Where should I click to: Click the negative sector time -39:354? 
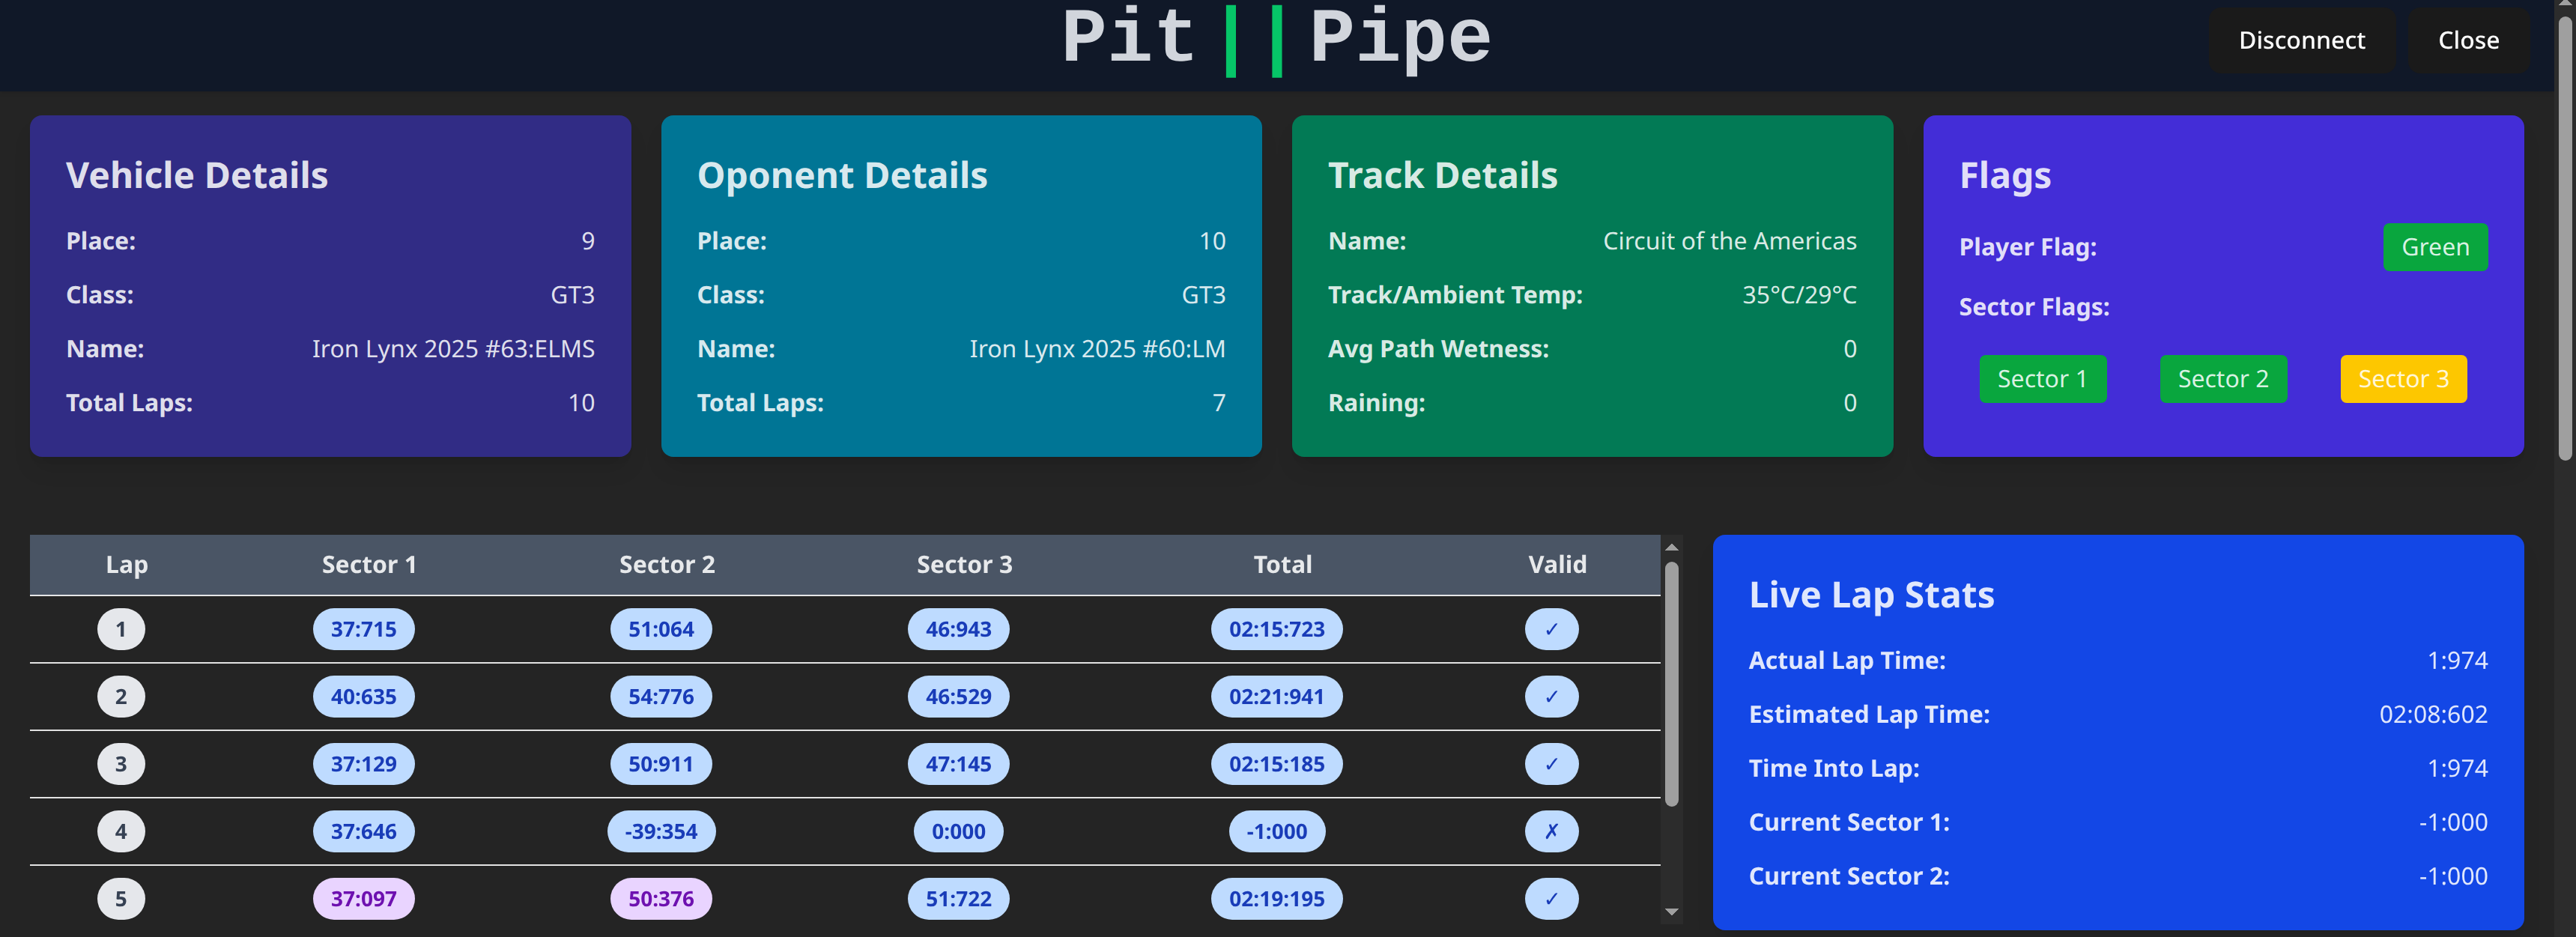(660, 831)
